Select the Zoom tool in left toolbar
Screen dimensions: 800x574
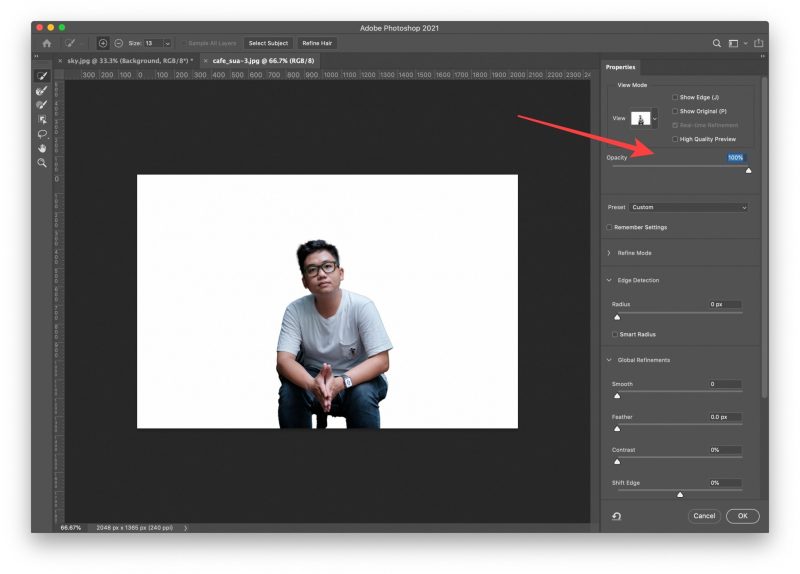[x=42, y=163]
